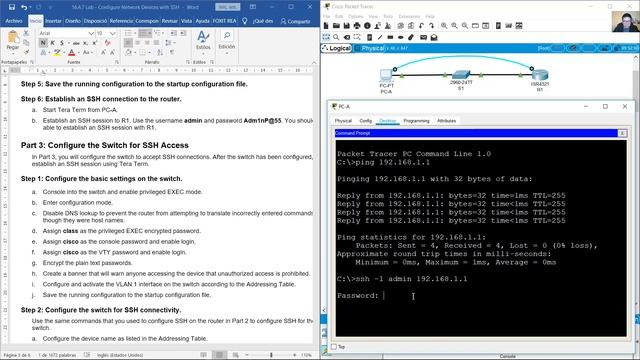Click the PC-A computer device
Viewport: 640px width, 360px height.
click(x=386, y=76)
